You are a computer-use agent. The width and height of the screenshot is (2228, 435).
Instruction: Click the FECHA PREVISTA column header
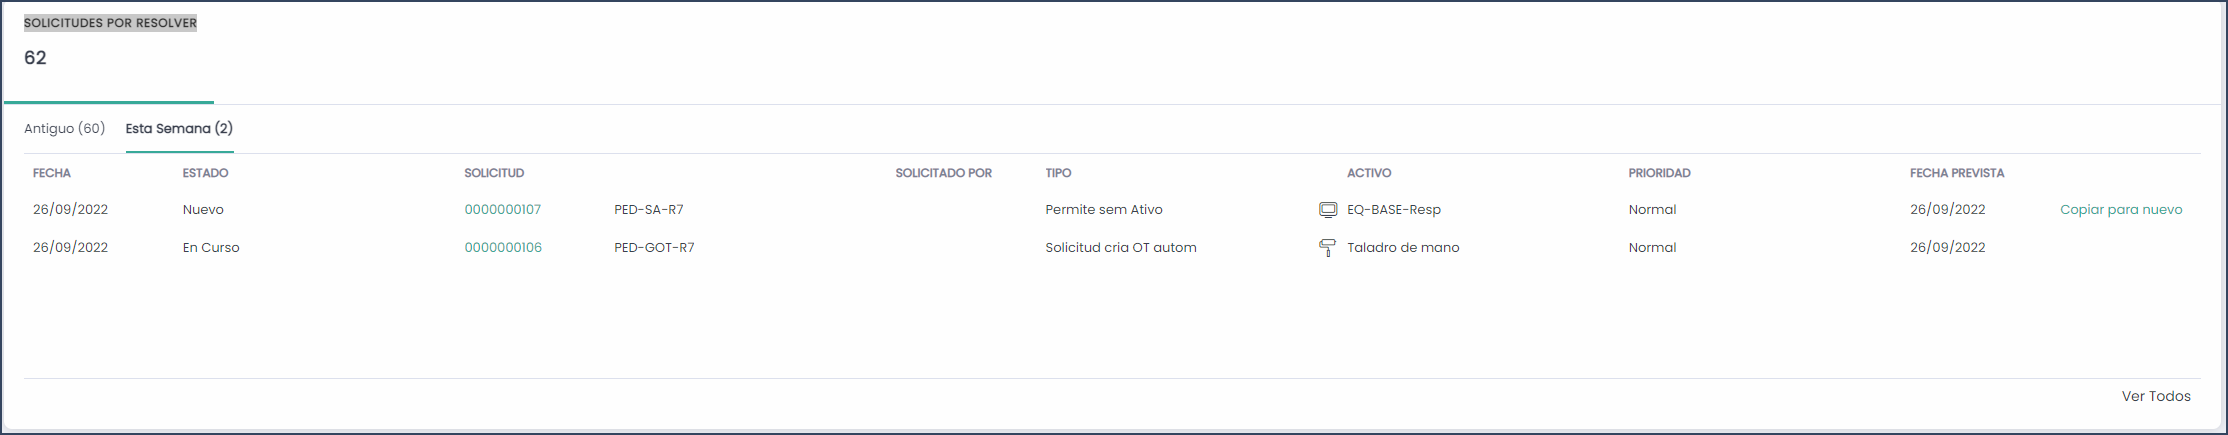click(x=1957, y=173)
